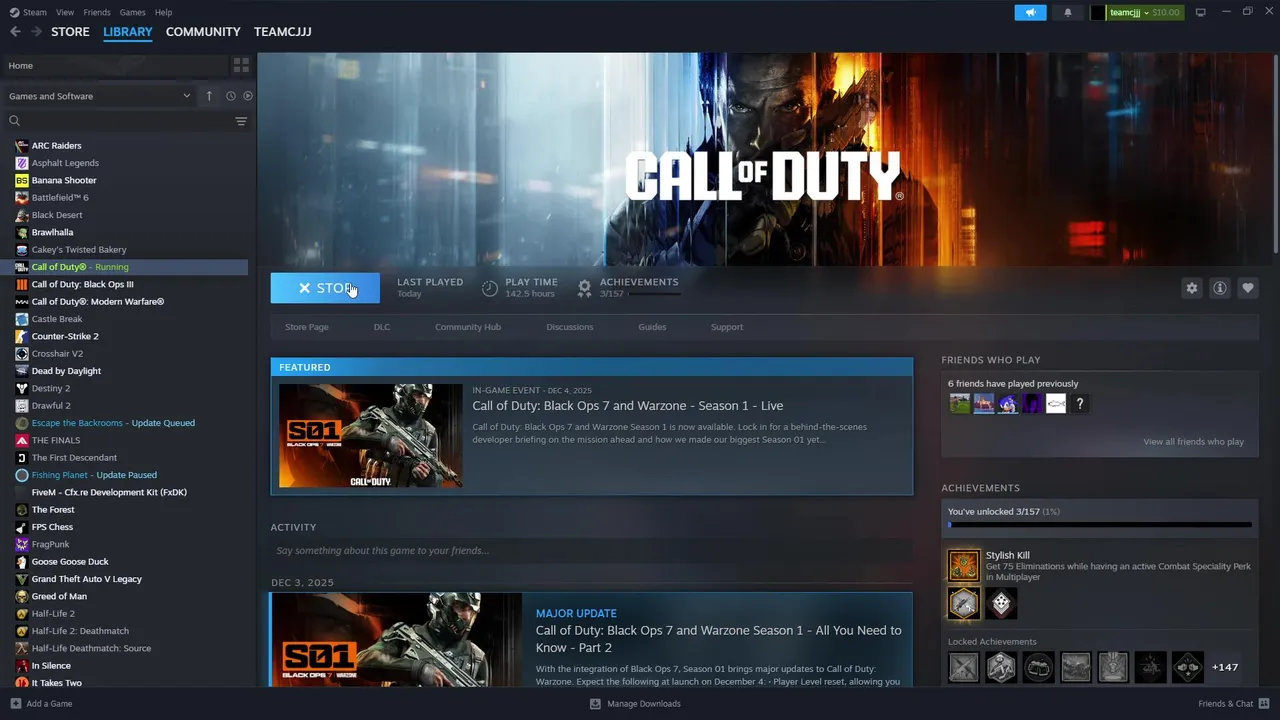Open the DLC link
The height and width of the screenshot is (720, 1280).
point(382,327)
